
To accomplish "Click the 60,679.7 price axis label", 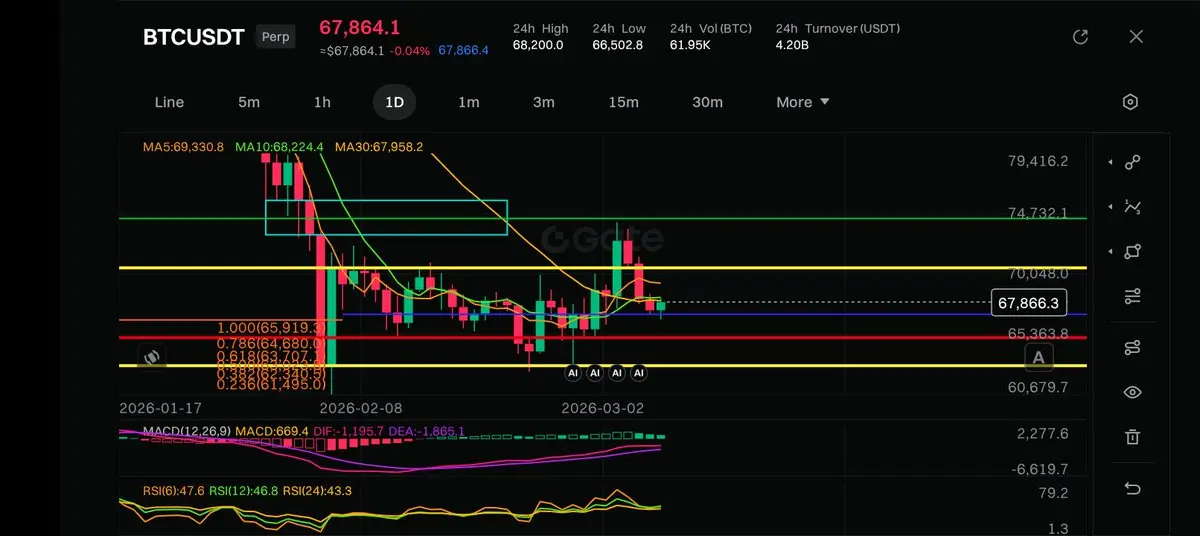I will (1038, 387).
